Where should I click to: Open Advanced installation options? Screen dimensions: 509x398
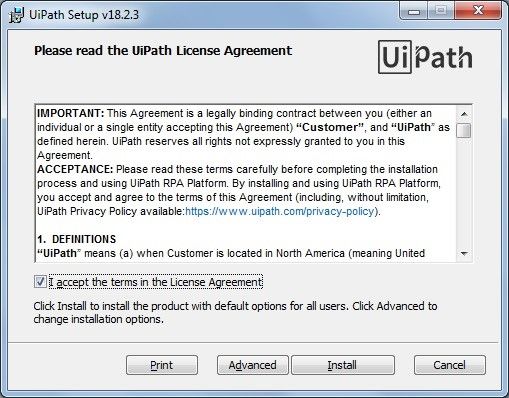click(x=252, y=365)
